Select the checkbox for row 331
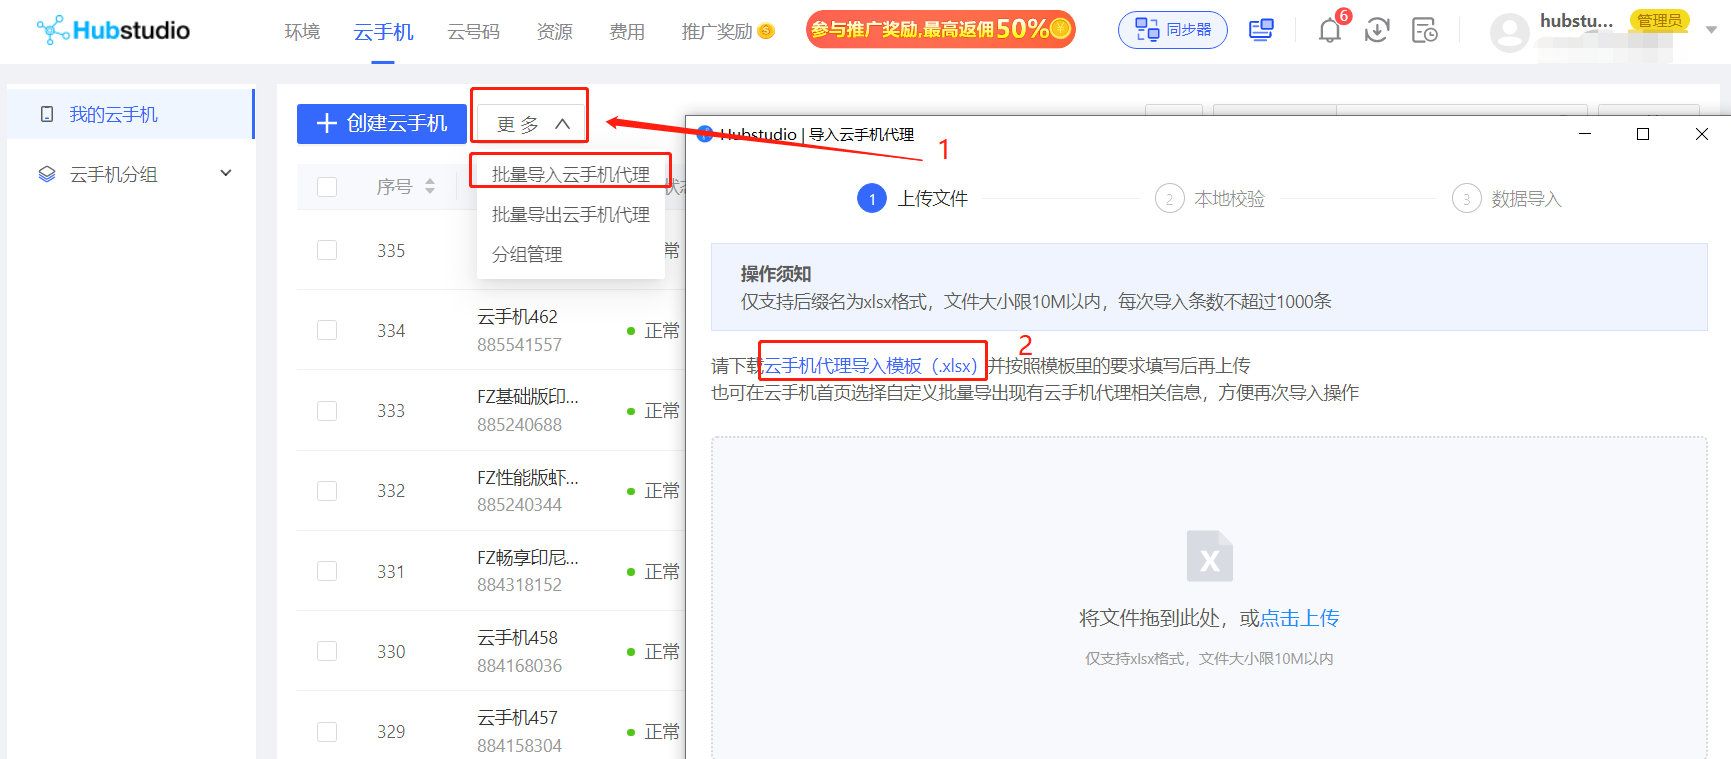Image resolution: width=1731 pixels, height=759 pixels. 327,571
